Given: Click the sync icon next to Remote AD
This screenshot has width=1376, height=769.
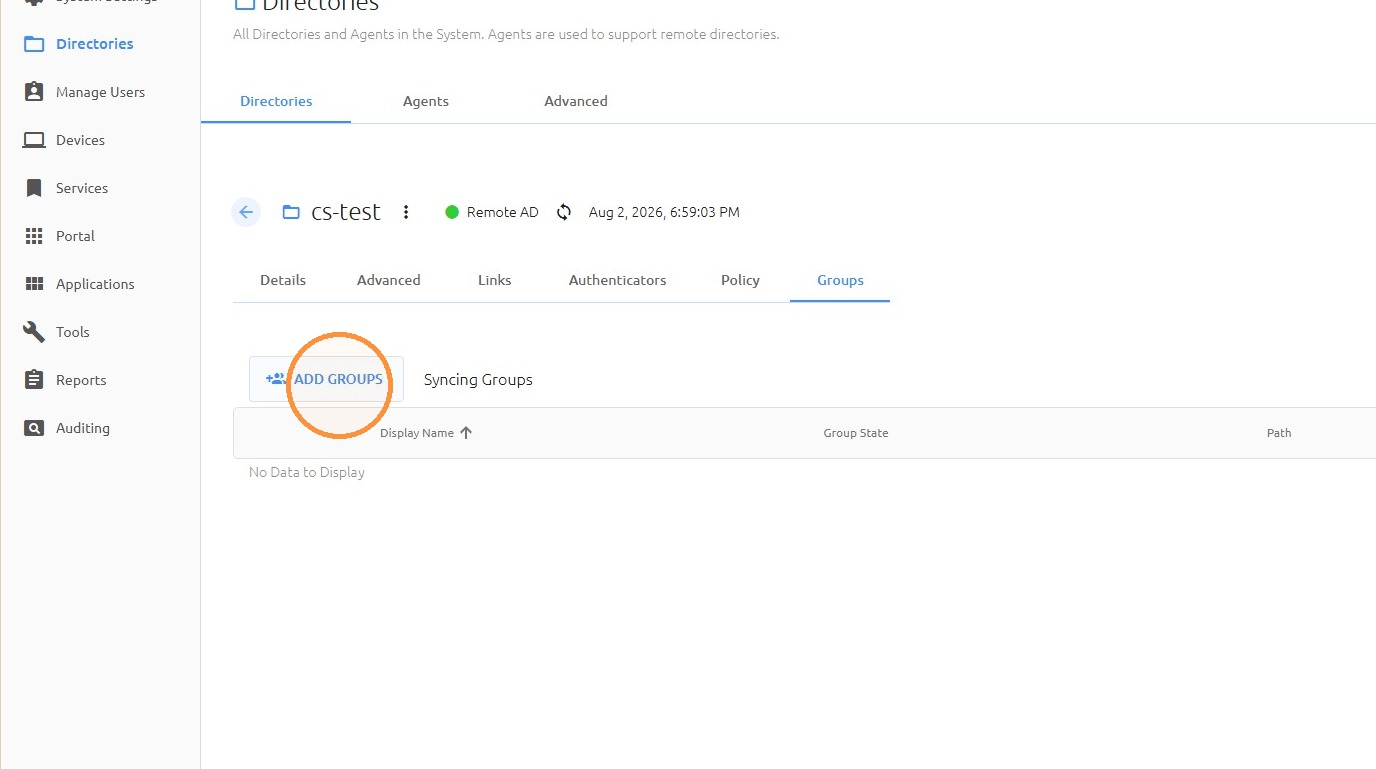Looking at the screenshot, I should tap(564, 212).
